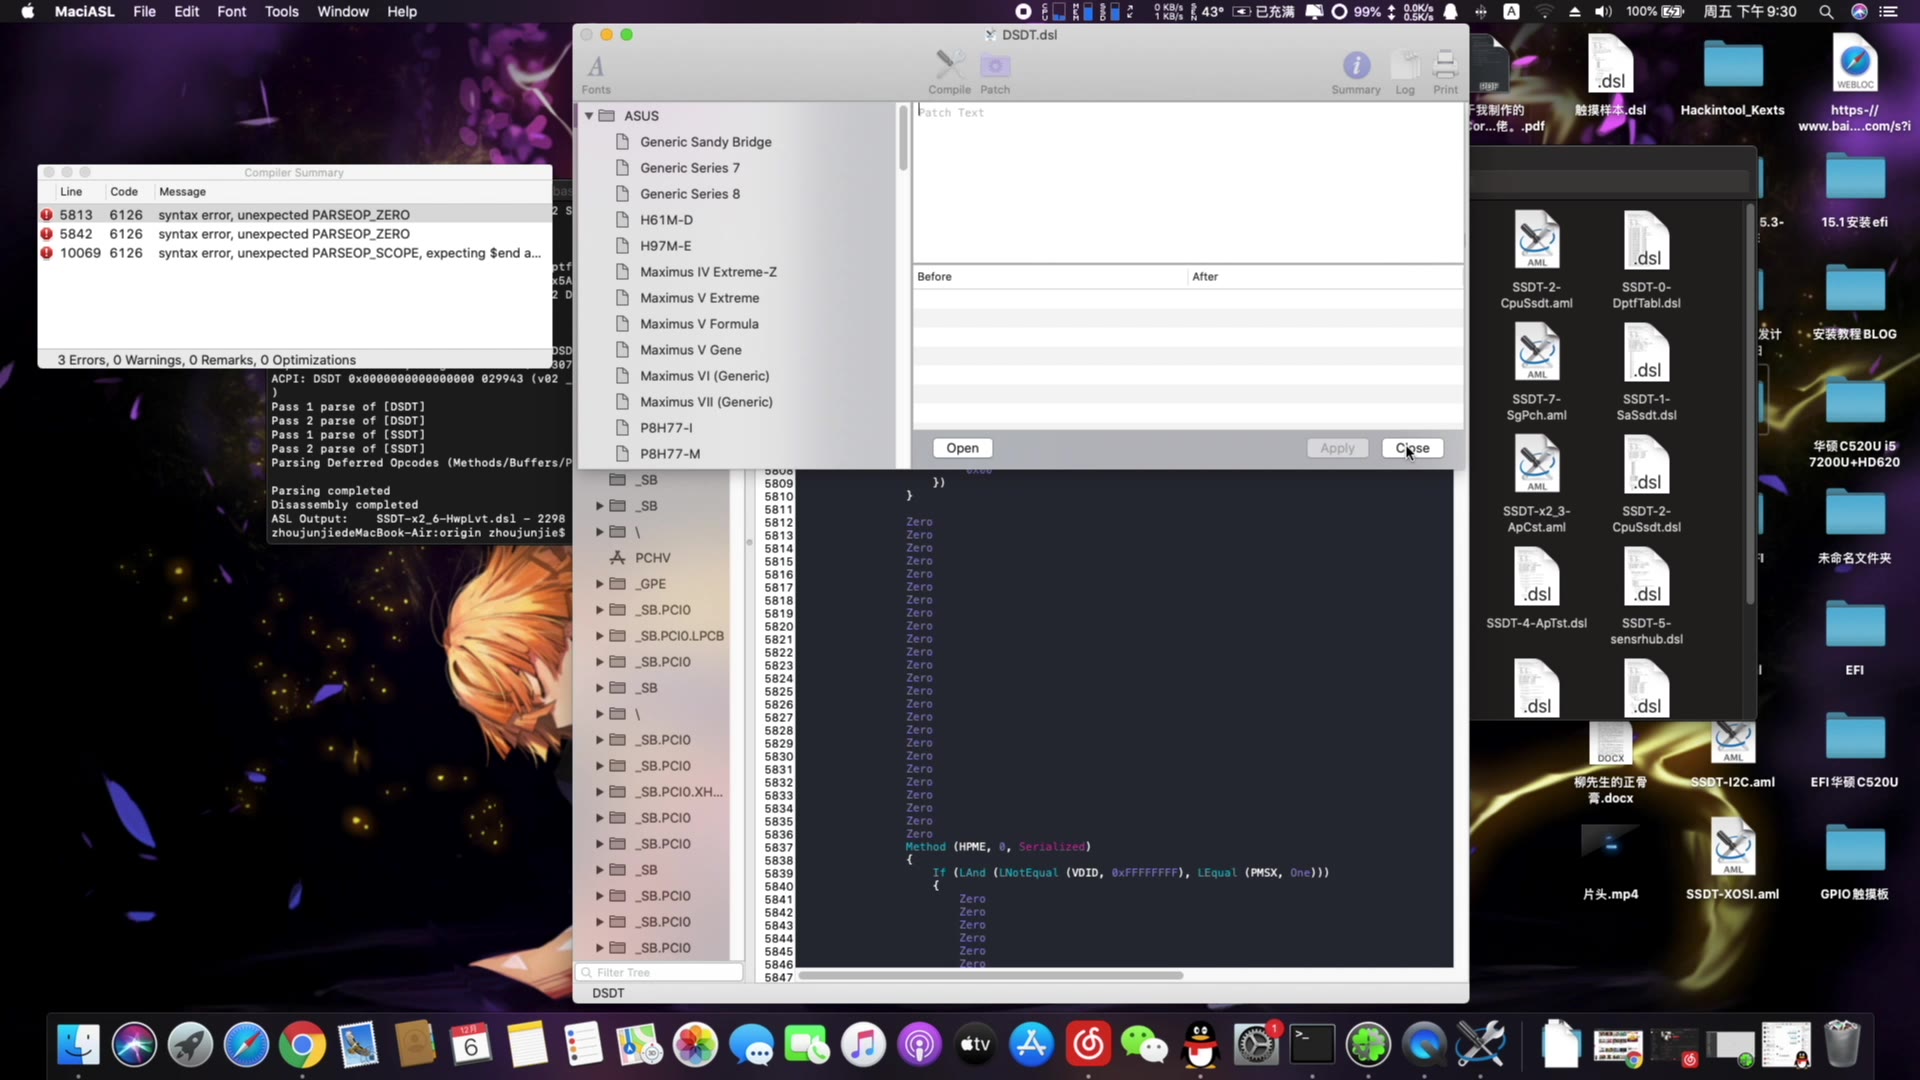Expand the ASUS patches folder
Image resolution: width=1920 pixels, height=1080 pixels.
588,116
